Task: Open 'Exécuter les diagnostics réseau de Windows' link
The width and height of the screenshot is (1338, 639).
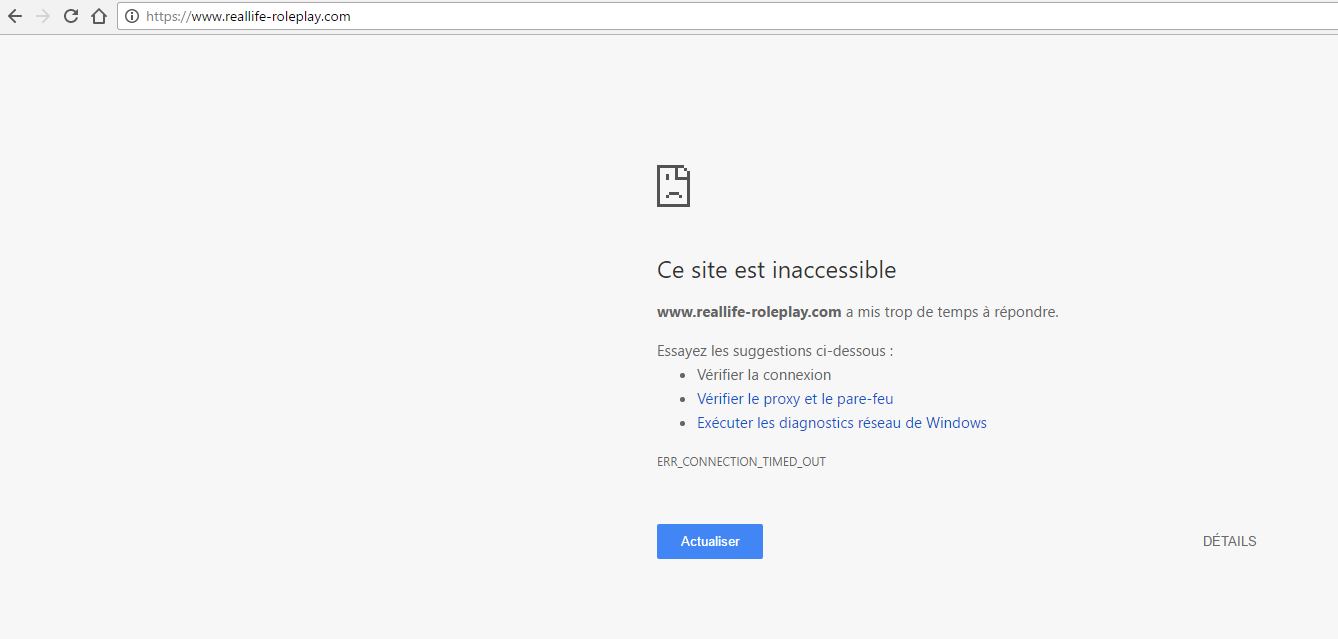Action: coord(842,422)
